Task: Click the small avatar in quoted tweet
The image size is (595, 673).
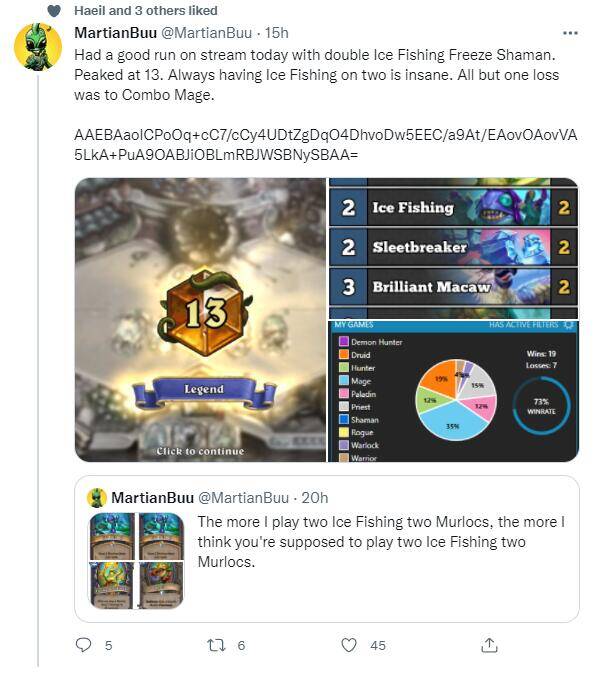Action: 97,497
